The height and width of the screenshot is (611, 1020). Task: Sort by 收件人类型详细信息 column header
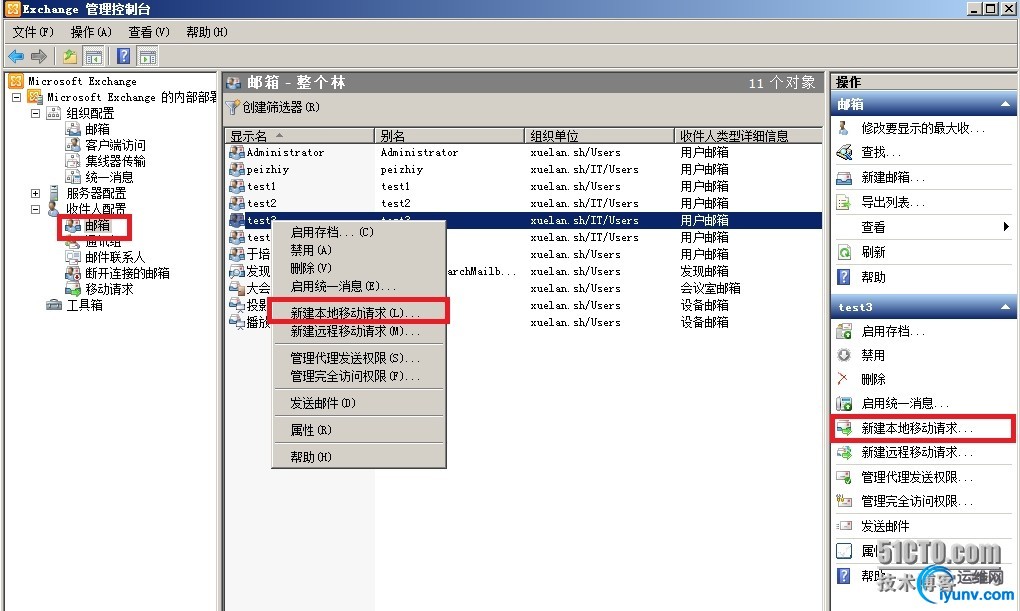click(748, 136)
